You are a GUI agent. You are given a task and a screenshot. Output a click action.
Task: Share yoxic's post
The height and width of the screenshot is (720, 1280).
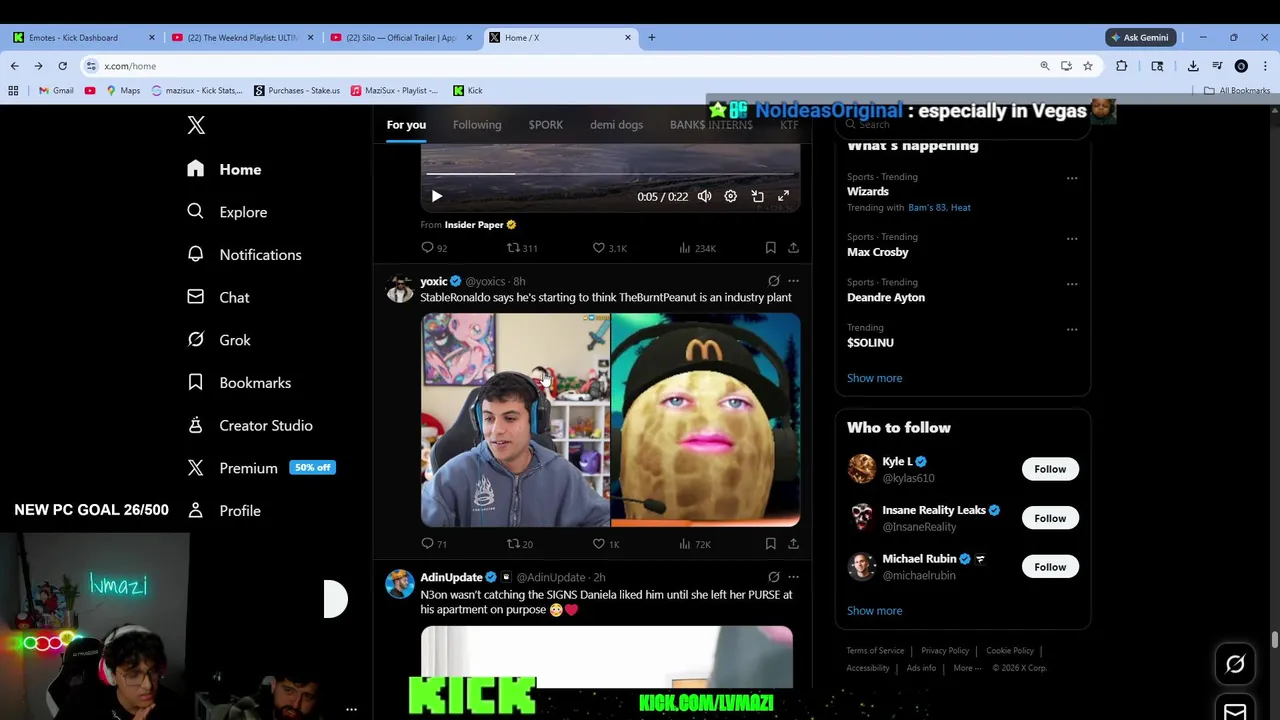pos(793,543)
